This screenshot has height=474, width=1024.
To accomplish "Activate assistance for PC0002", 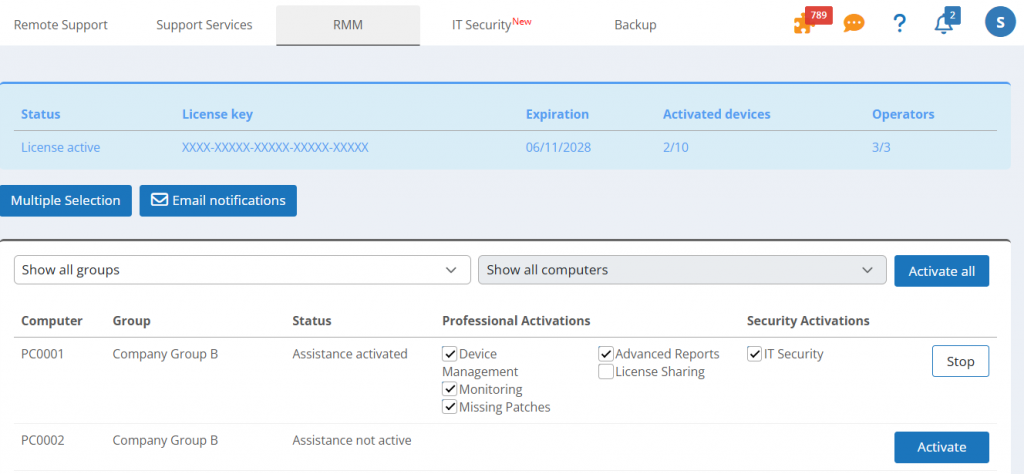I will pos(941,447).
